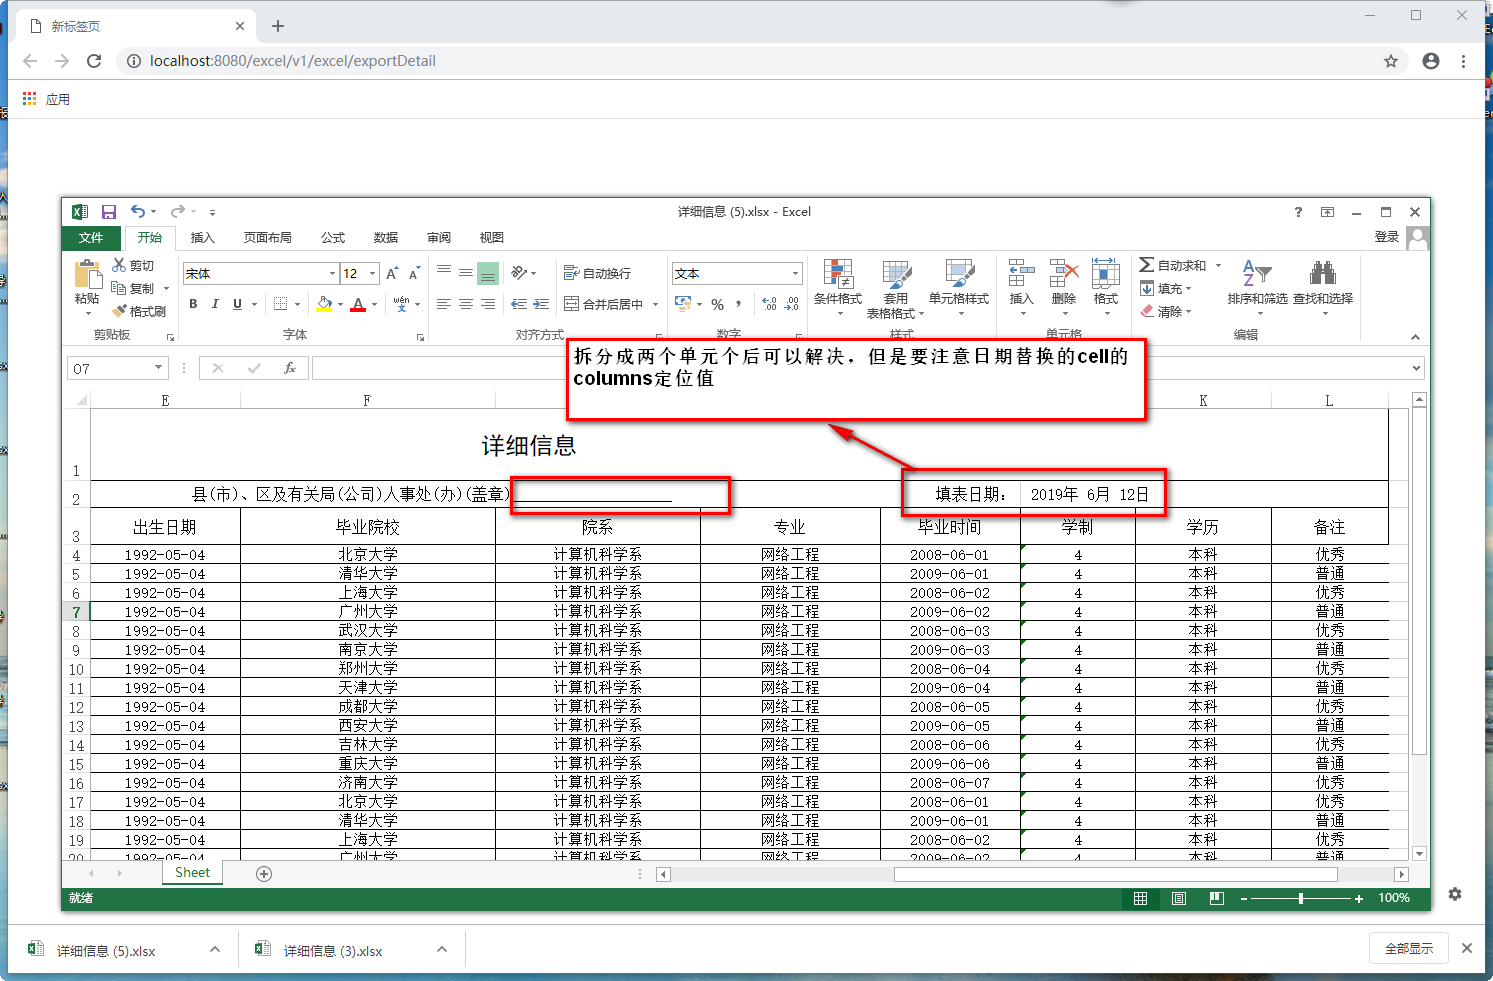This screenshot has height=981, width=1493.
Task: Toggle italic formatting
Action: coord(215,304)
